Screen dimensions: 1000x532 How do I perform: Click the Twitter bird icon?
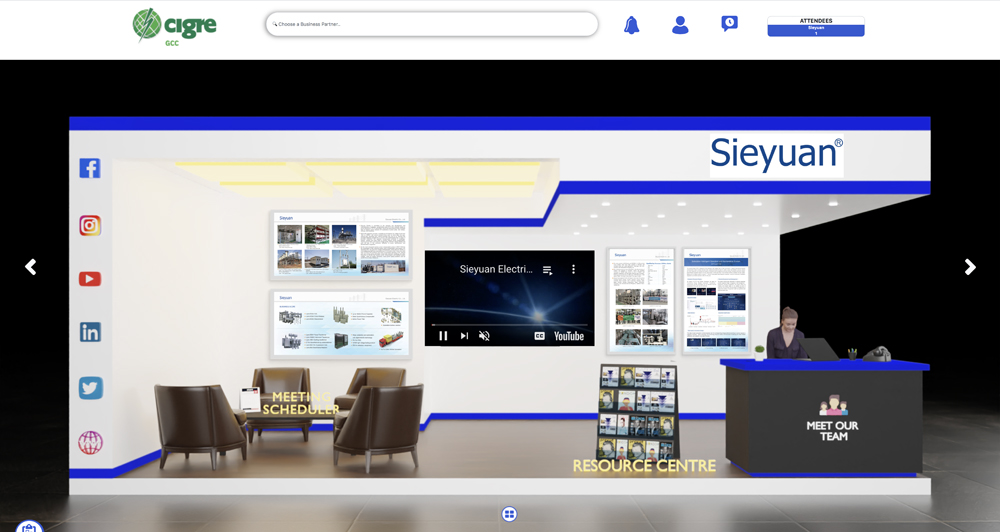pos(90,388)
